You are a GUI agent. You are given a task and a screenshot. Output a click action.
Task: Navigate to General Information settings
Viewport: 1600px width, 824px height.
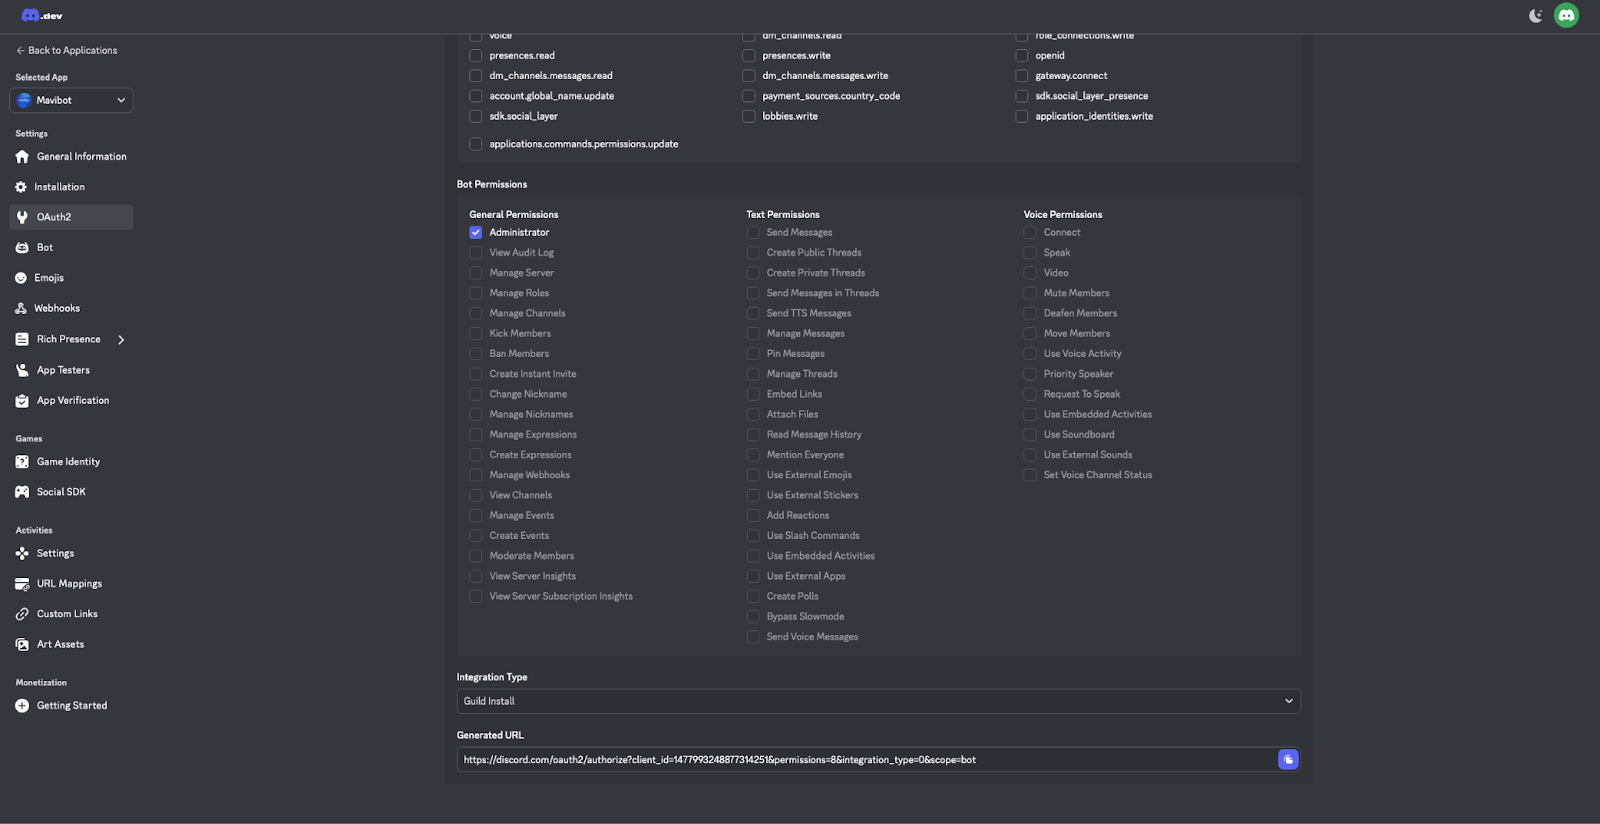pos(81,157)
